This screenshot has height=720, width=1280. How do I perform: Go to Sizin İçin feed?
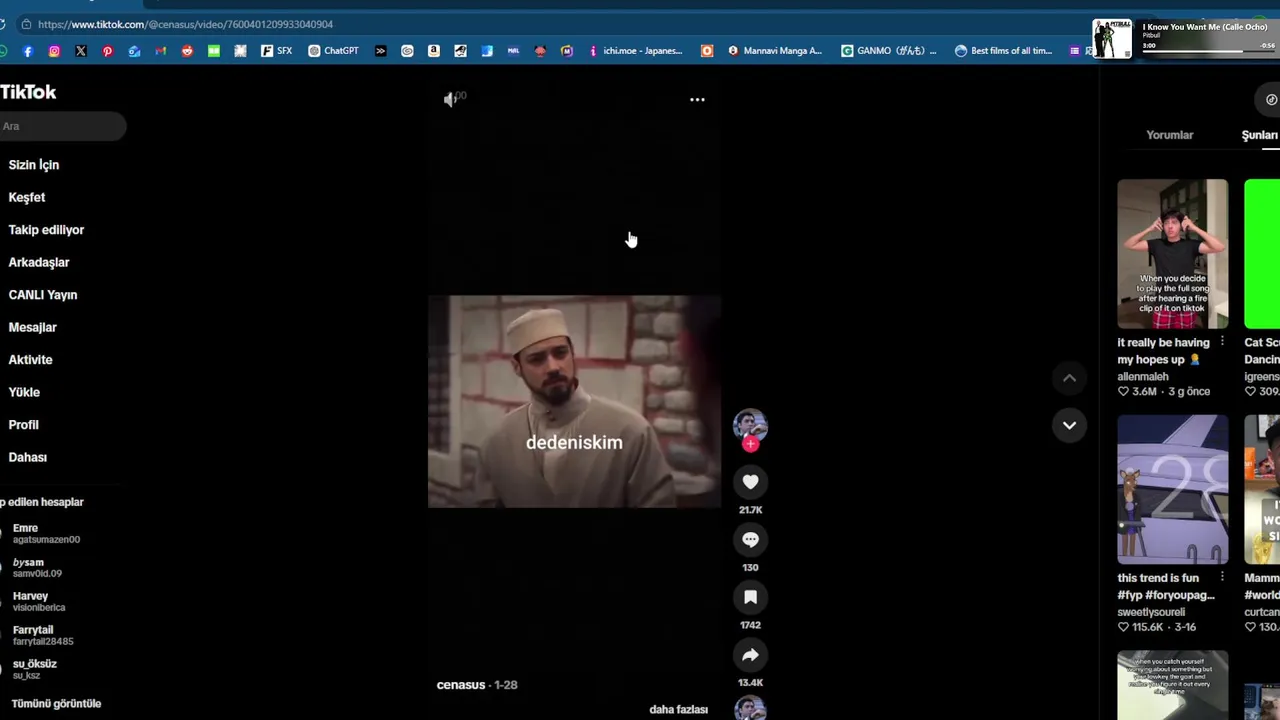[x=34, y=165]
